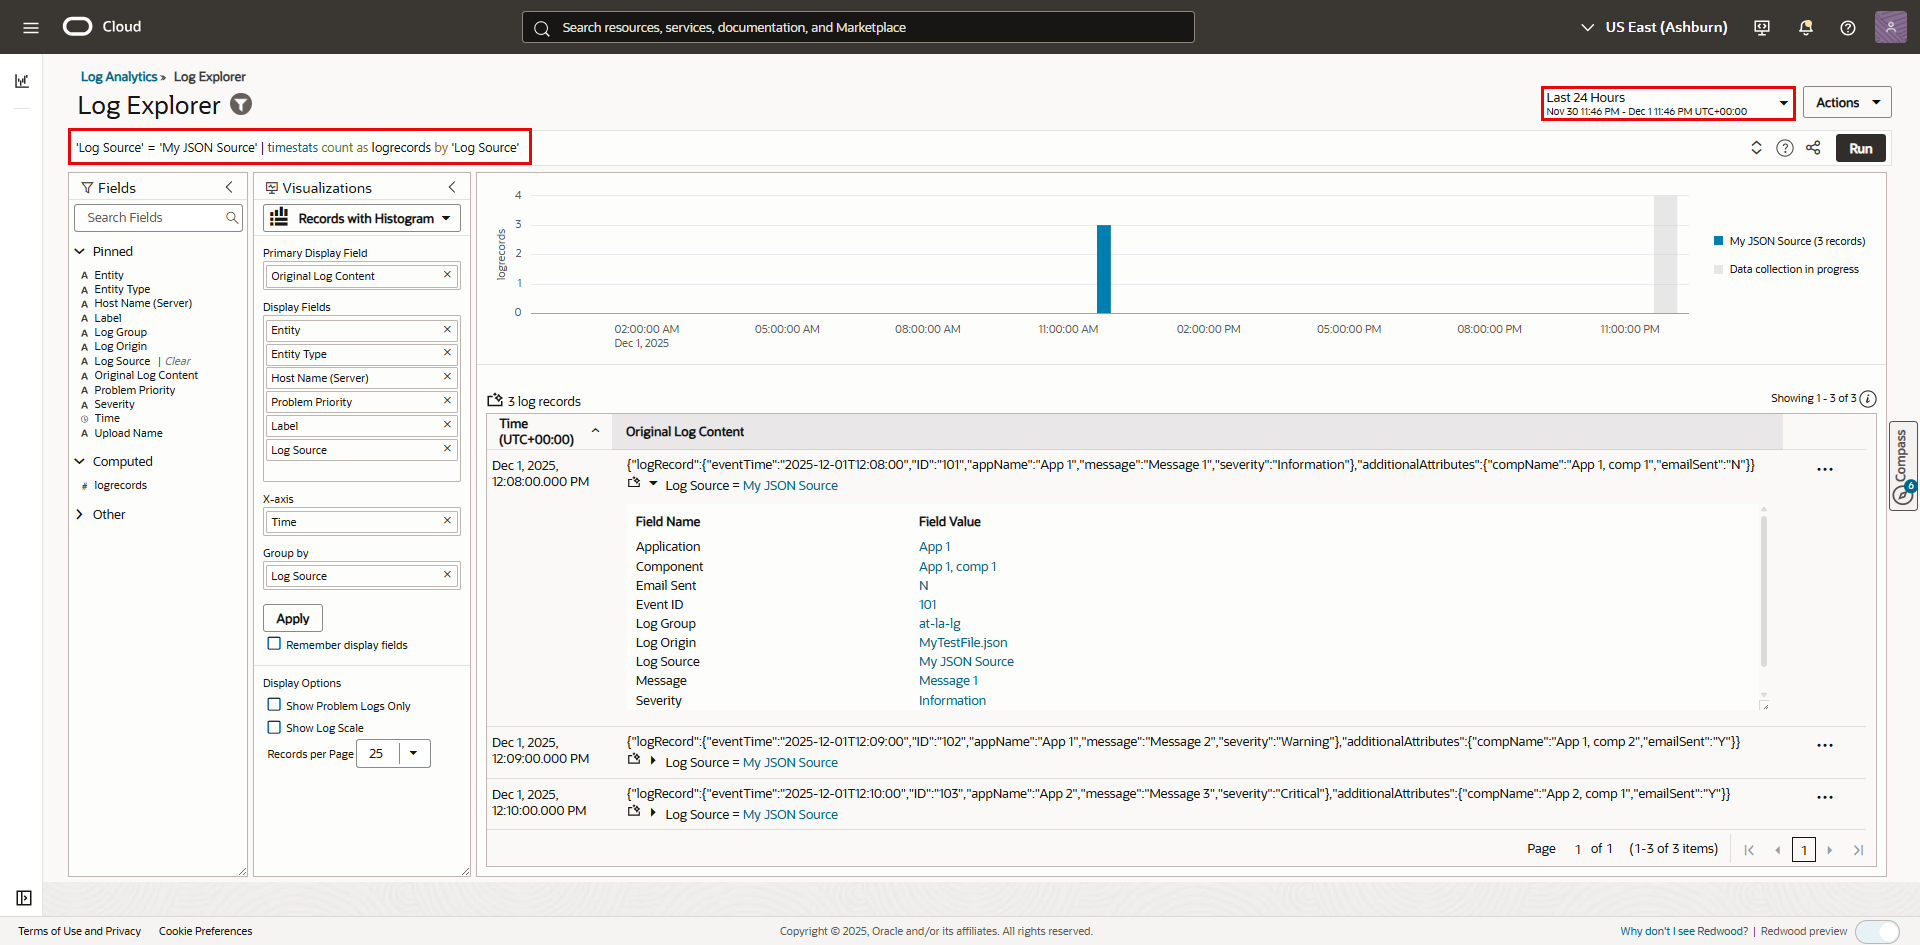Check Show Problem Logs Only
Viewport: 1920px width, 945px height.
click(274, 705)
